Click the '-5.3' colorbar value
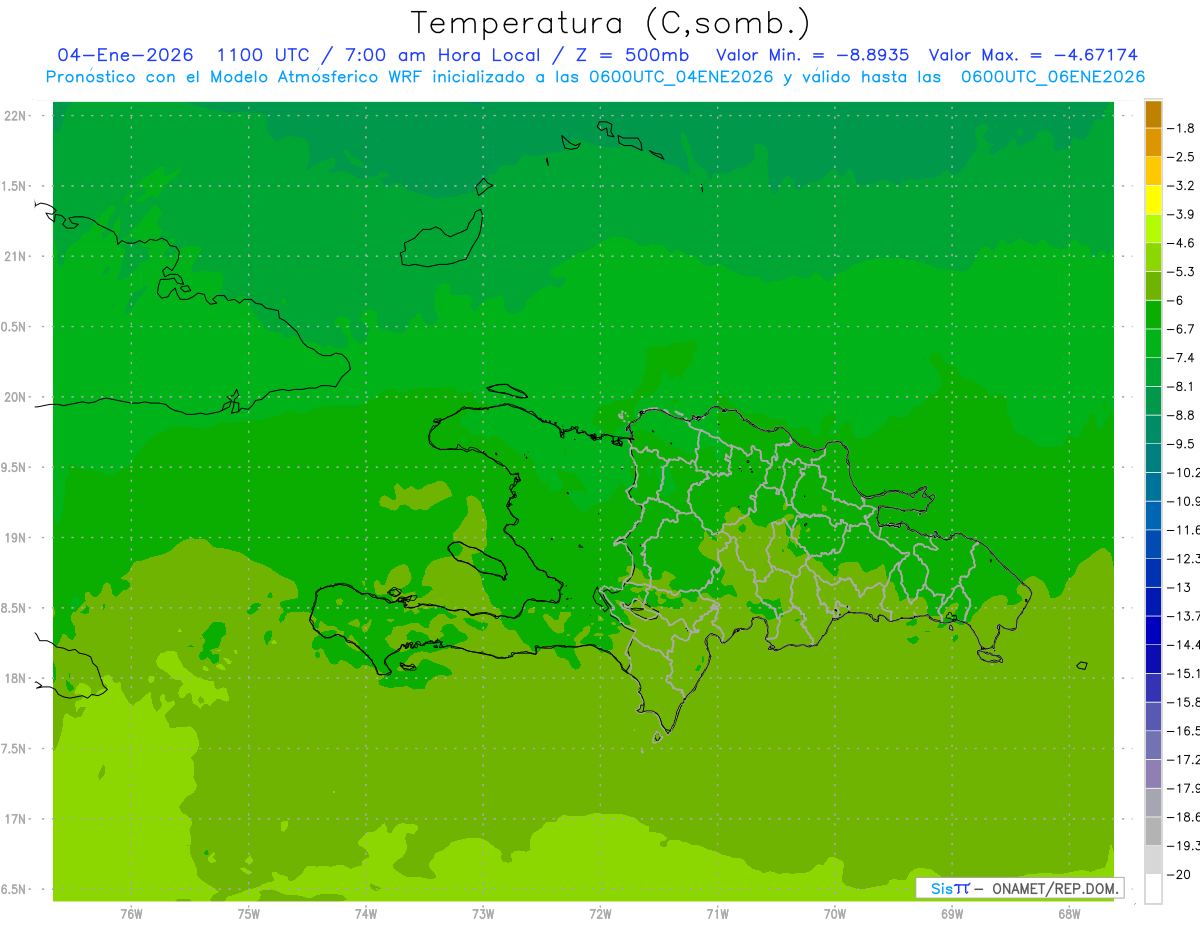Image resolution: width=1200 pixels, height=927 pixels. tap(1181, 272)
